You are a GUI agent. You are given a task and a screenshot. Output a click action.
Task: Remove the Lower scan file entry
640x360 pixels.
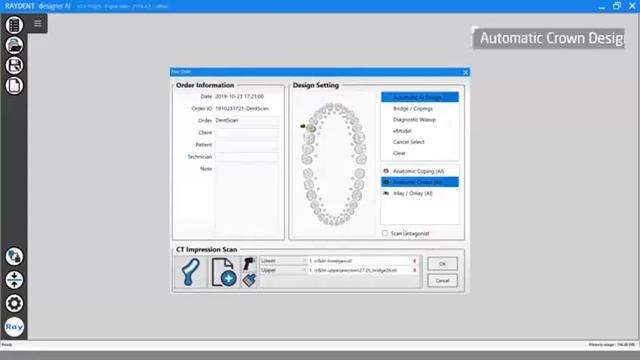tap(415, 261)
